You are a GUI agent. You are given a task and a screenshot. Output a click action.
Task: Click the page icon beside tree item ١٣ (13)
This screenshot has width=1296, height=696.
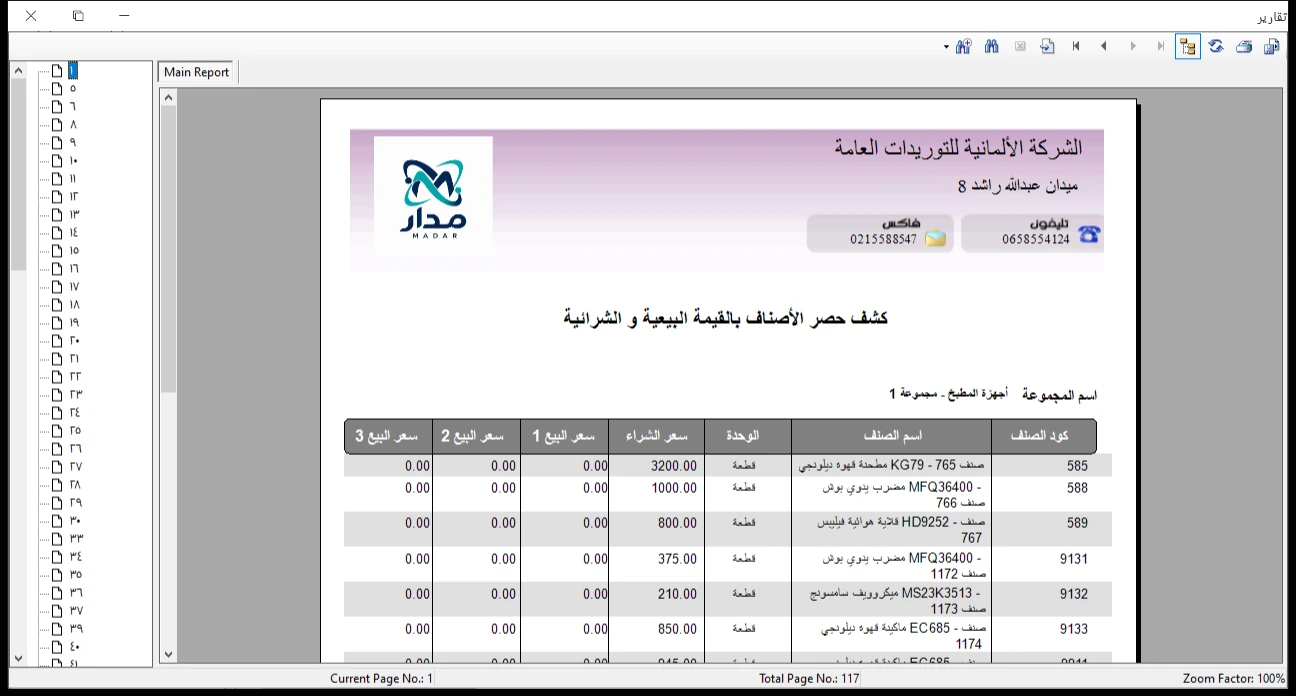(x=57, y=215)
